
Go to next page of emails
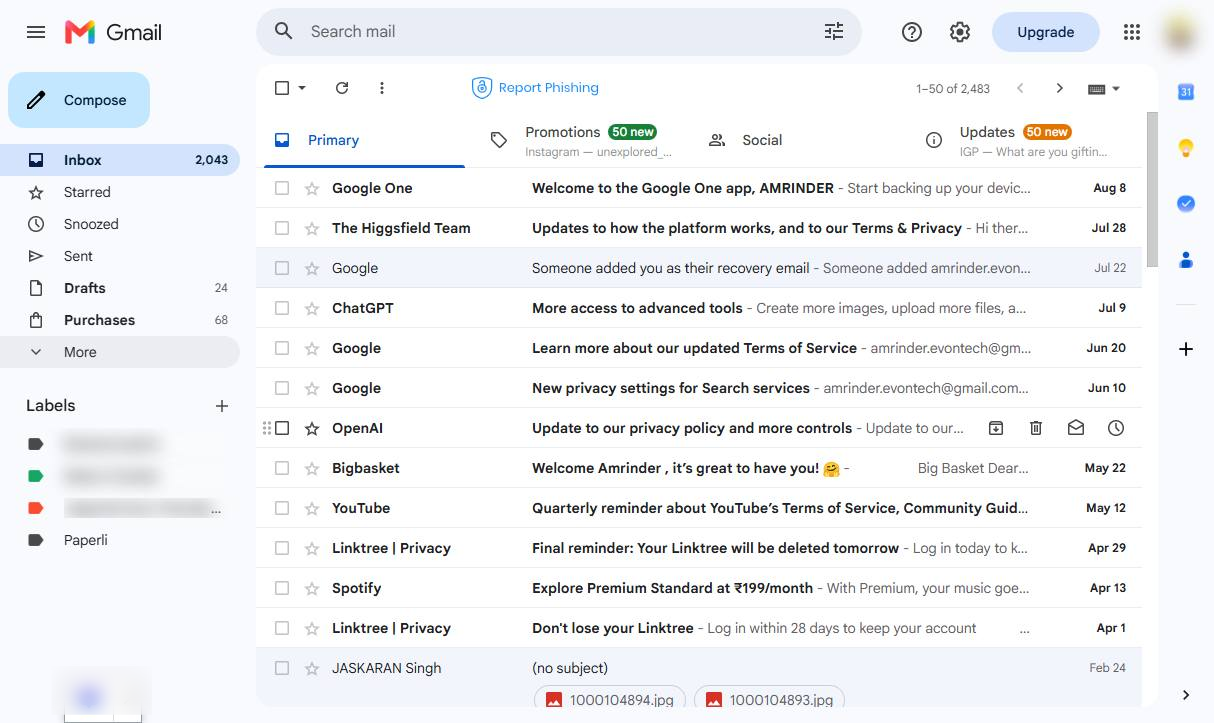[x=1060, y=88]
